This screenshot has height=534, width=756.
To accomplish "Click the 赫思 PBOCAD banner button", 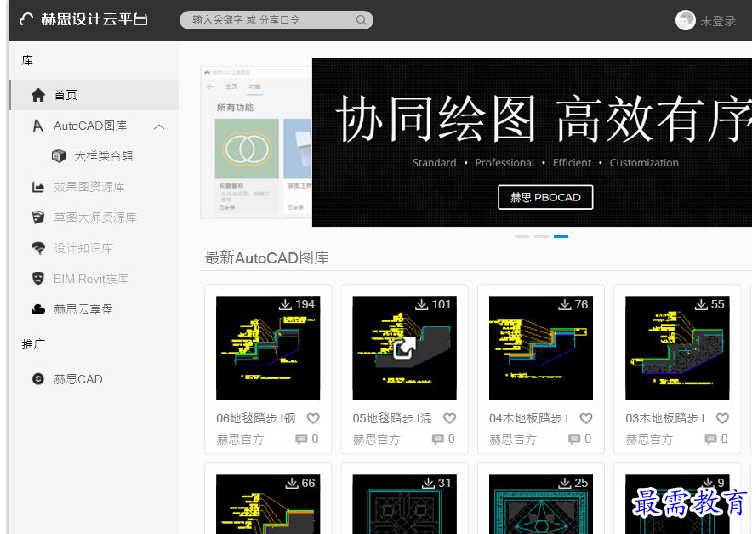I will coord(545,197).
